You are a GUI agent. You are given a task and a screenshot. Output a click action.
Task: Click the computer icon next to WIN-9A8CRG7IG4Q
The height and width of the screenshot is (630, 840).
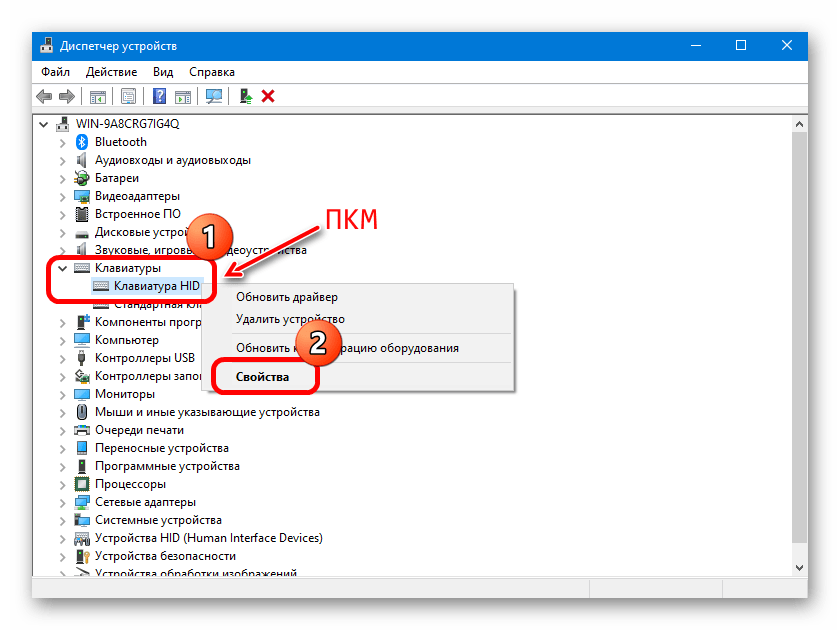point(63,124)
